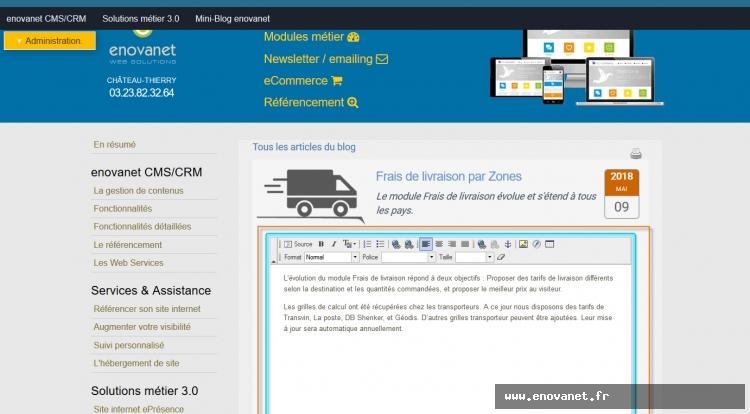Align the text to the right

(x=452, y=244)
